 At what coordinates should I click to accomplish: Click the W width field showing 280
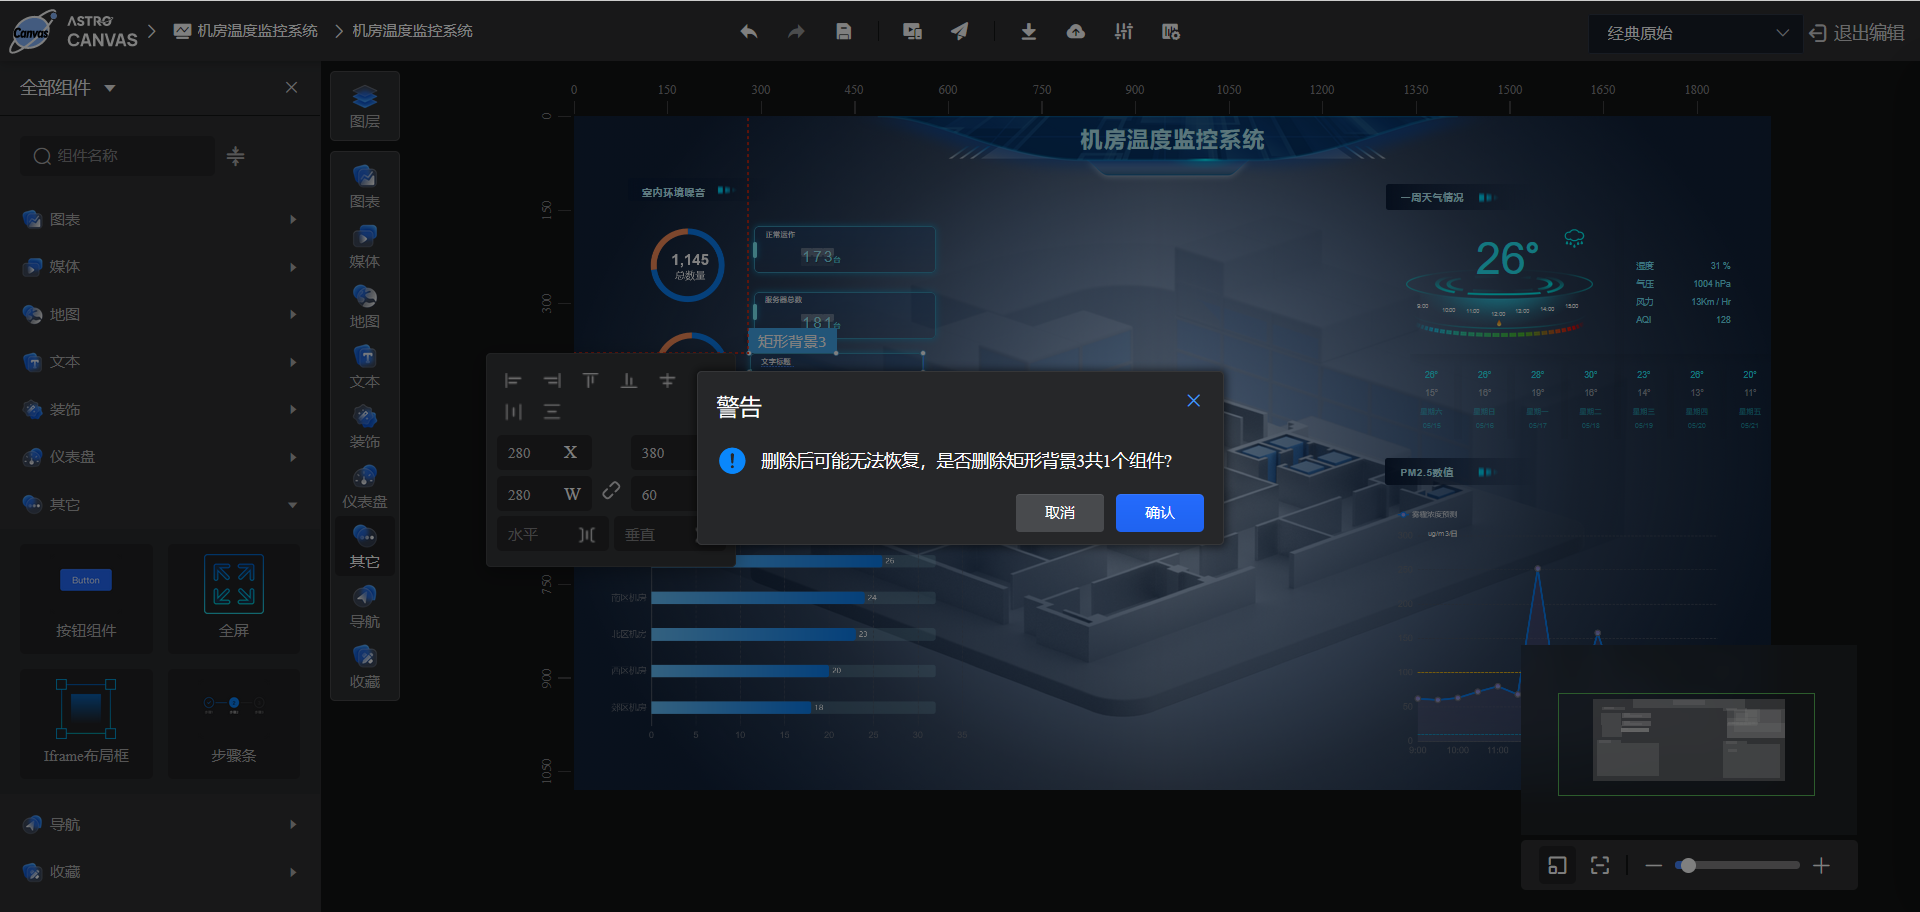coord(544,494)
